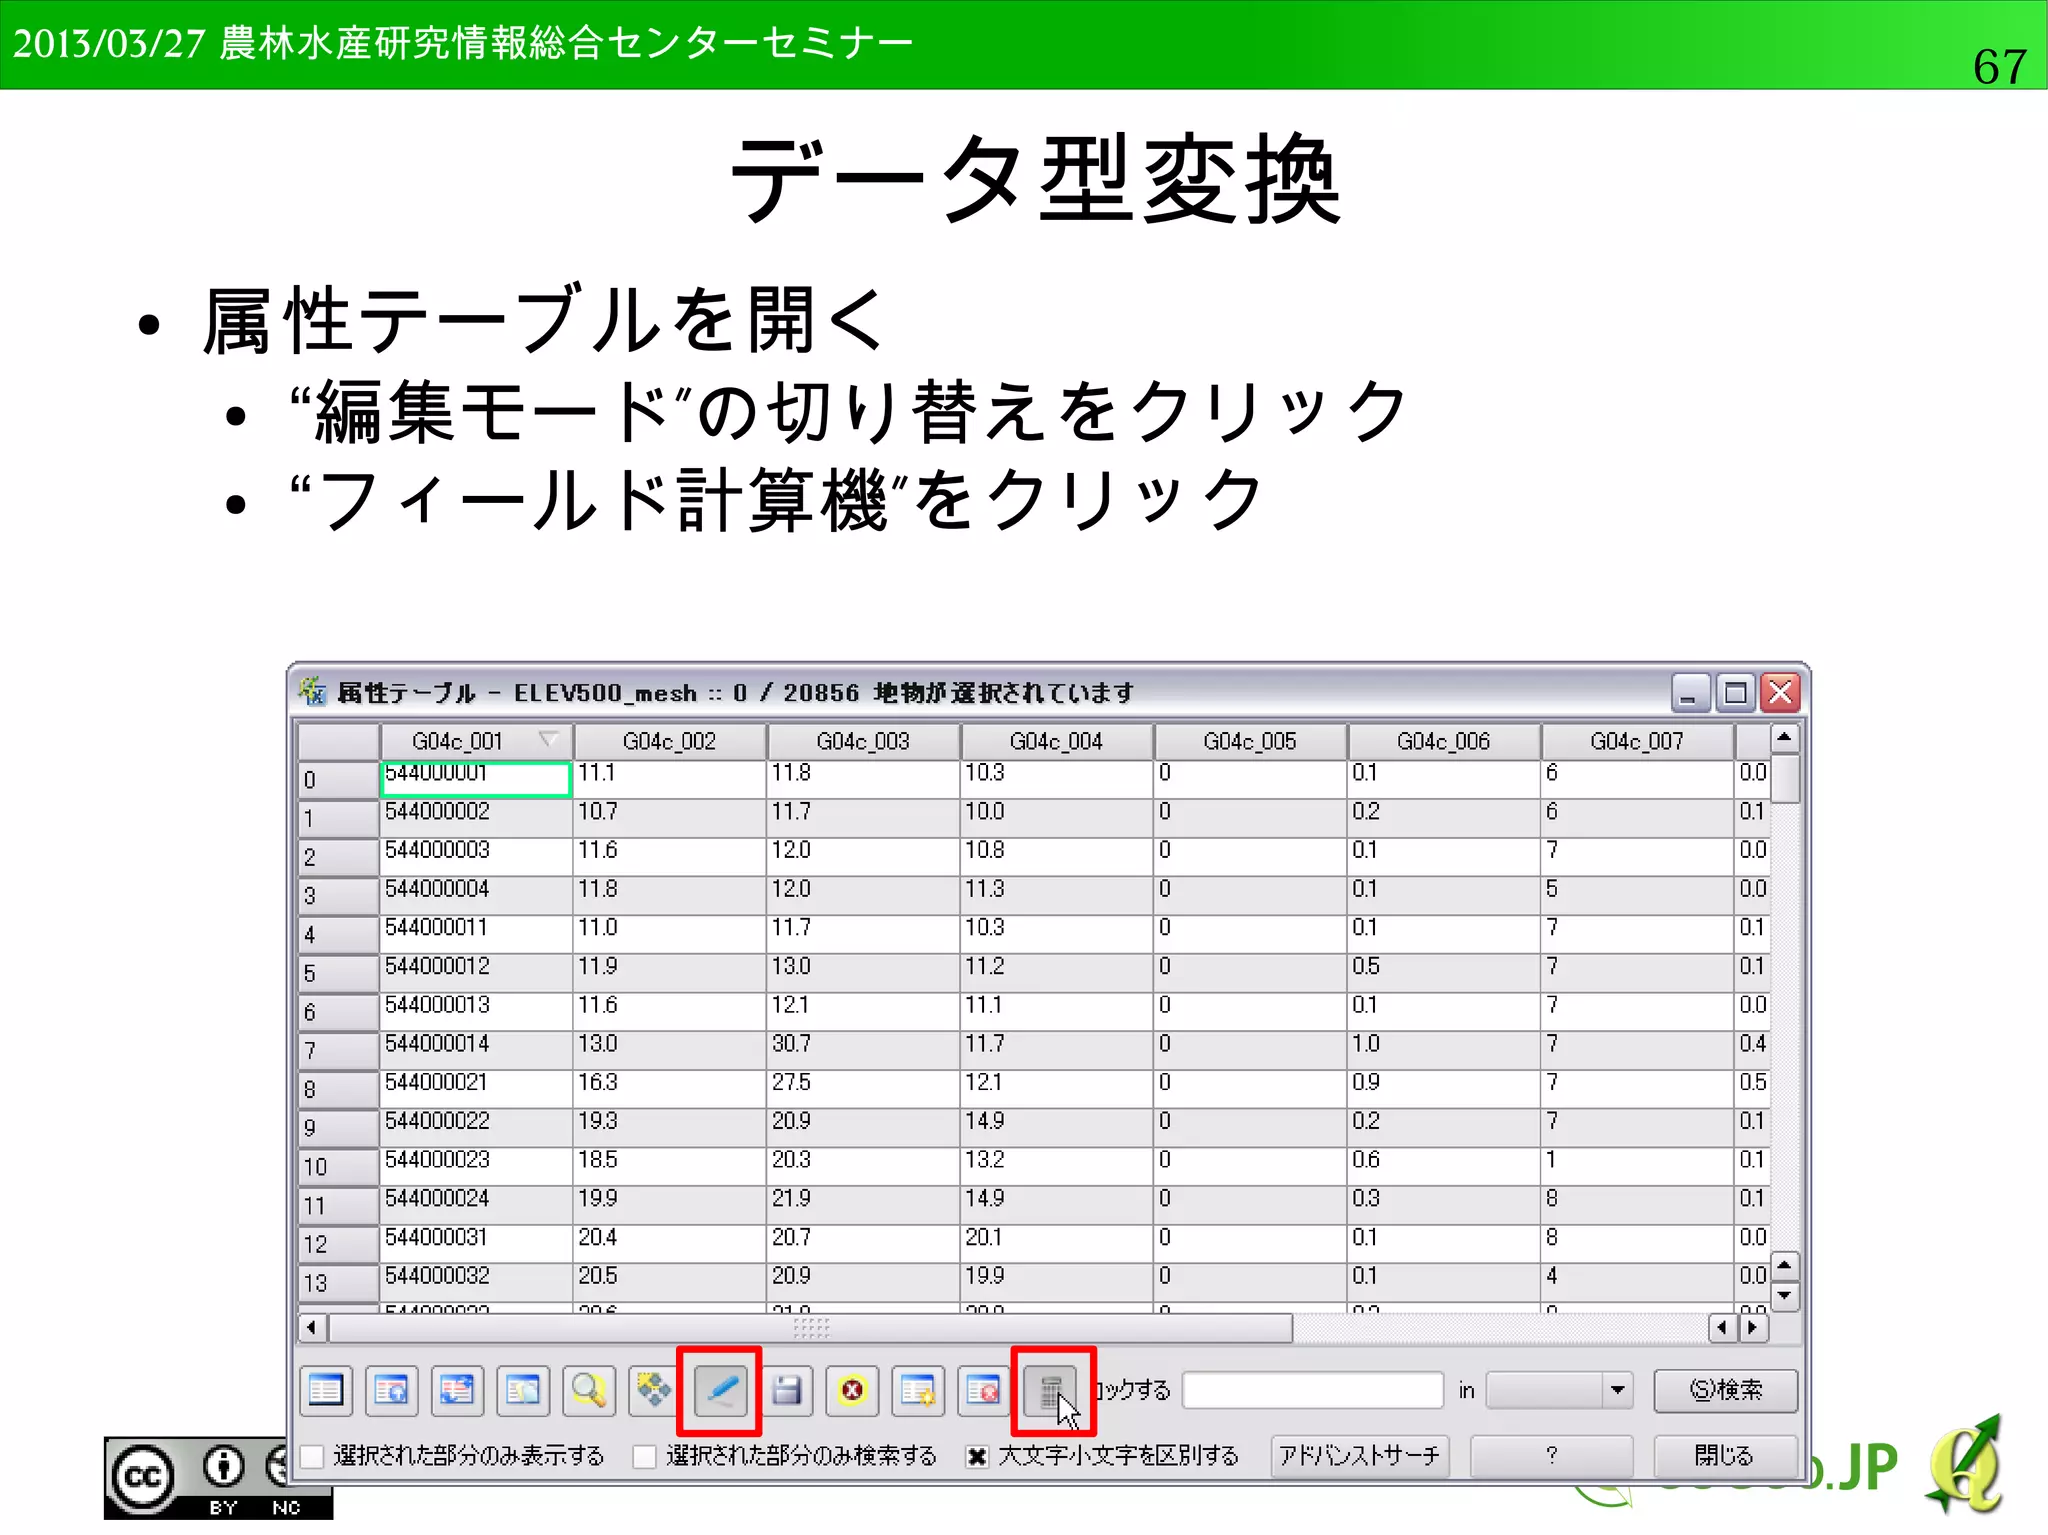The height and width of the screenshot is (1535, 2048).
Task: Click the G04c_004 column header
Action: [x=1056, y=741]
